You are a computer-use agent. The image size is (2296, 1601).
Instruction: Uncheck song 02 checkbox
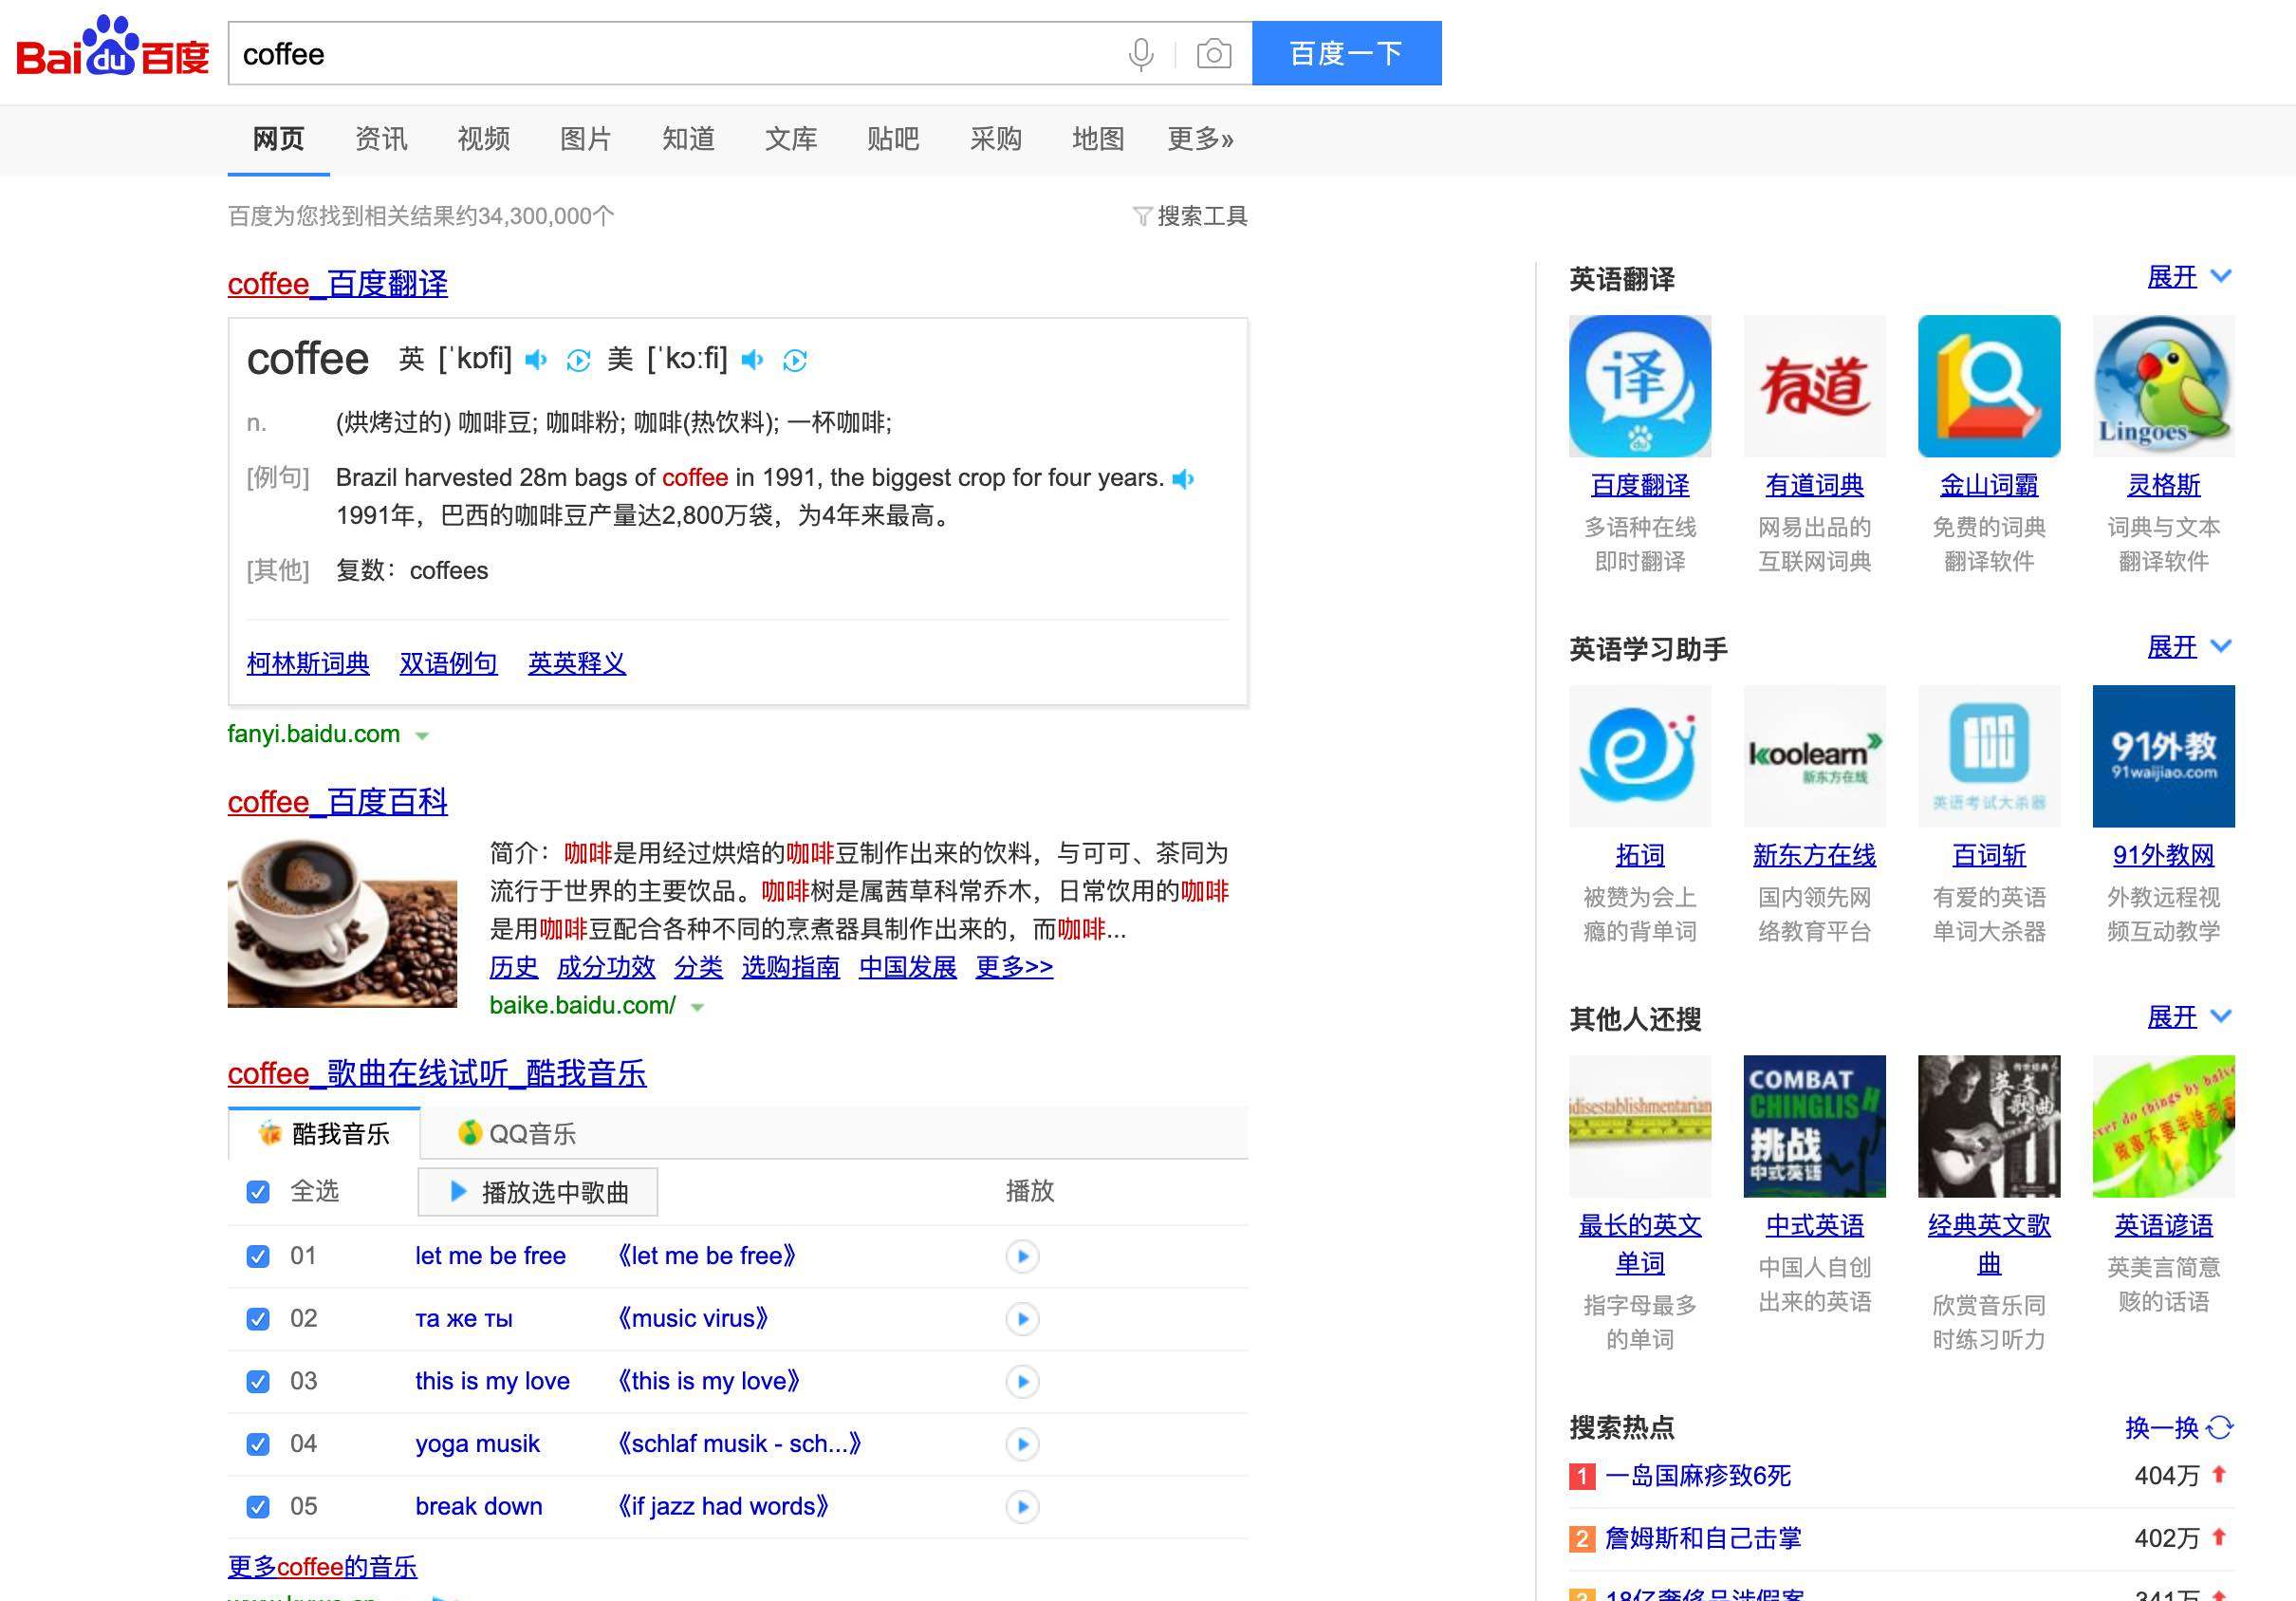pyautogui.click(x=258, y=1319)
